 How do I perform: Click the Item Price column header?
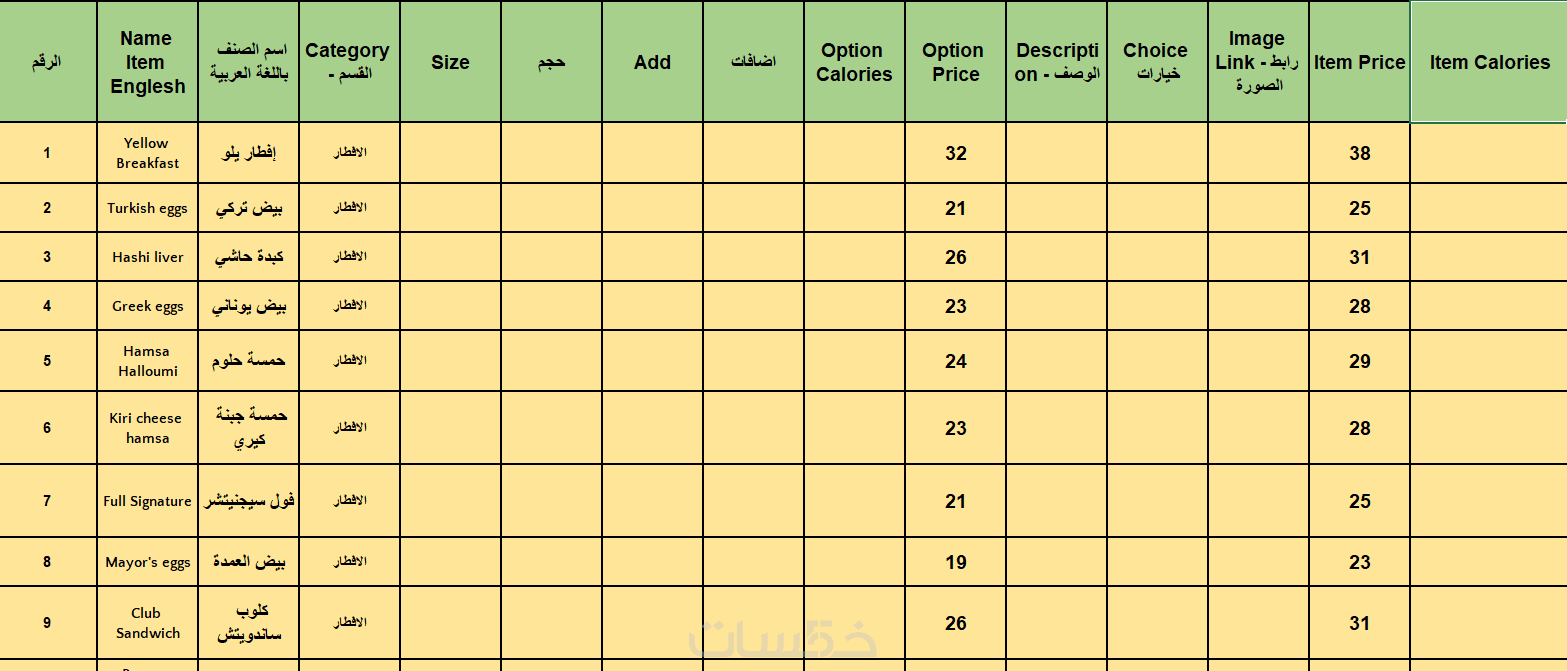[1359, 62]
